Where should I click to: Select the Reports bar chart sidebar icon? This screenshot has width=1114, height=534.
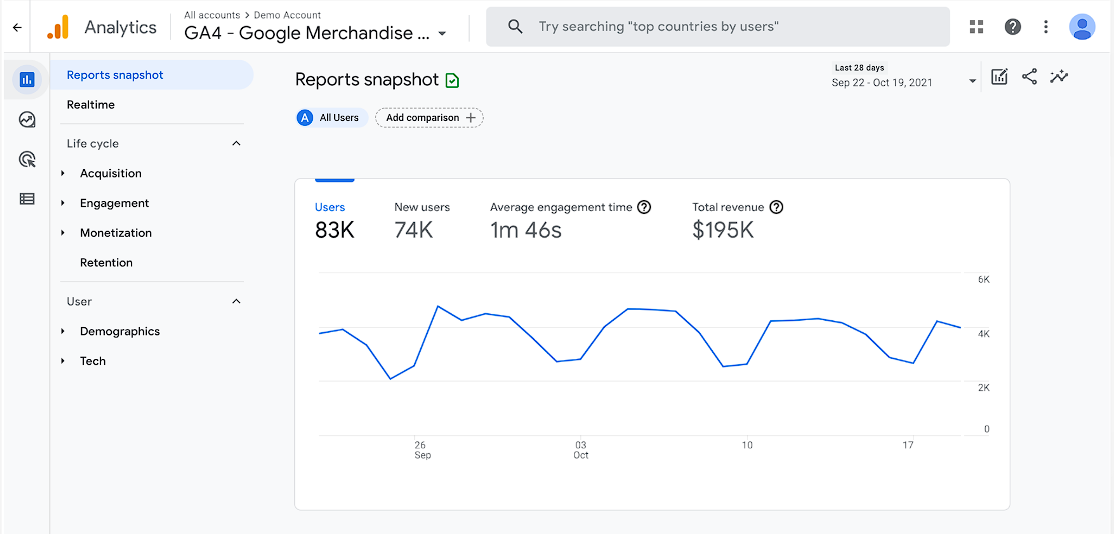(27, 80)
